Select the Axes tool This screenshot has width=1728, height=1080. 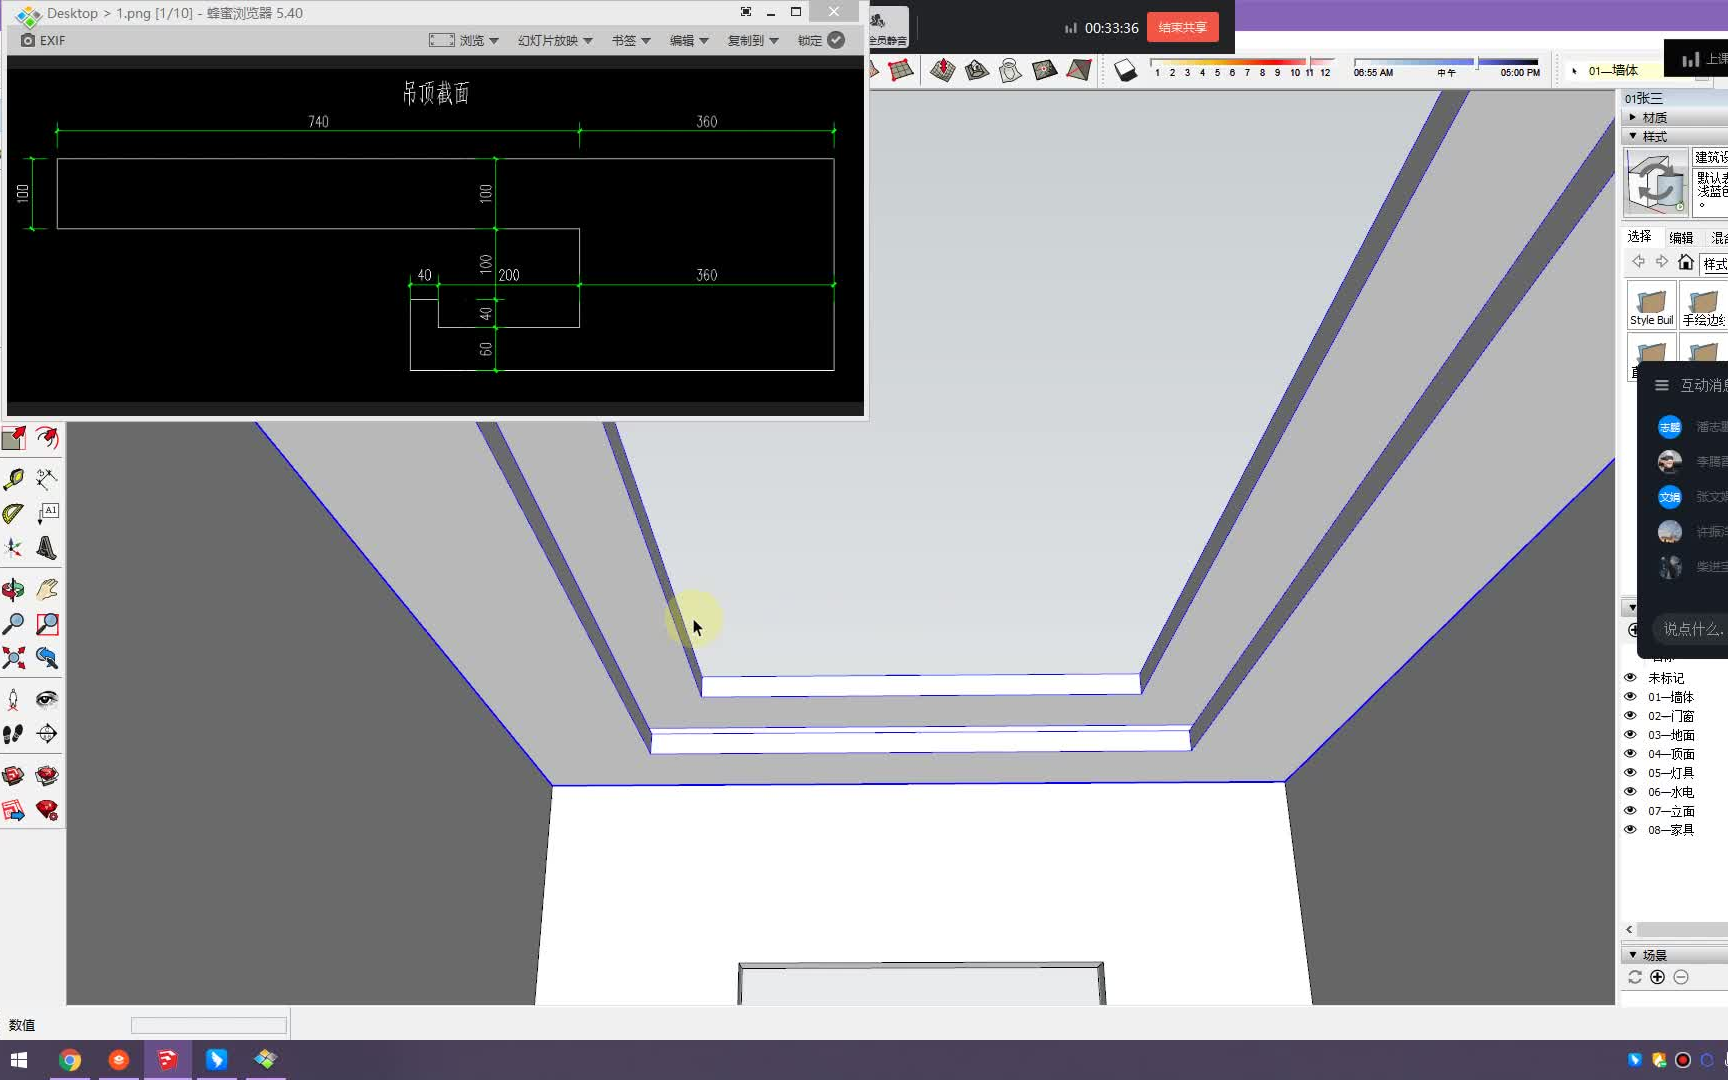tap(14, 547)
